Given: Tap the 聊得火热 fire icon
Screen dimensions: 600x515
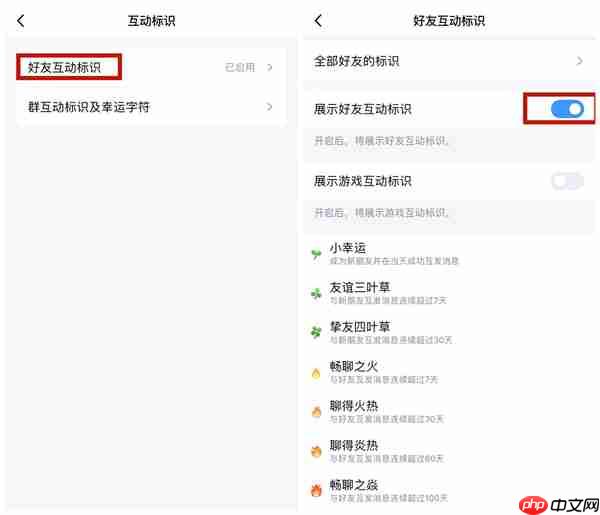Looking at the screenshot, I should point(316,412).
